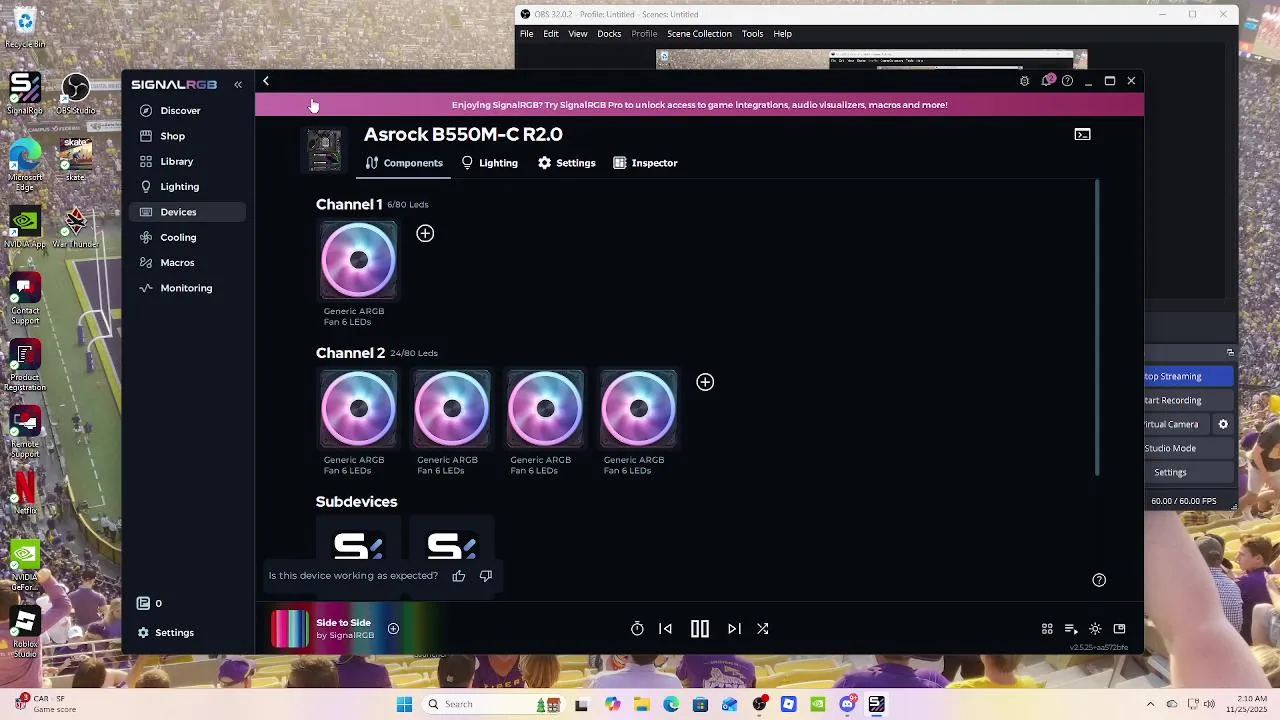Select the fourth fan in Channel 2
The image size is (1280, 720).
pos(638,409)
